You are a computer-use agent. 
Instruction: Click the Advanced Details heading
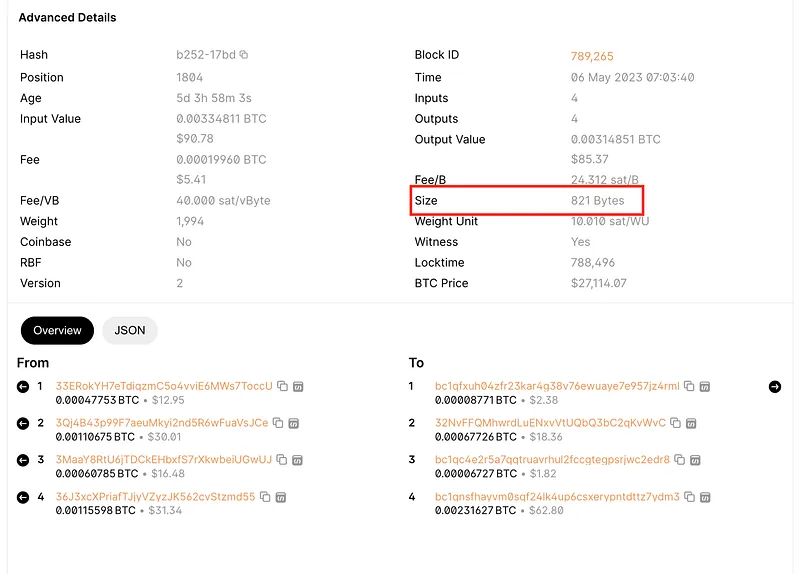[x=67, y=17]
